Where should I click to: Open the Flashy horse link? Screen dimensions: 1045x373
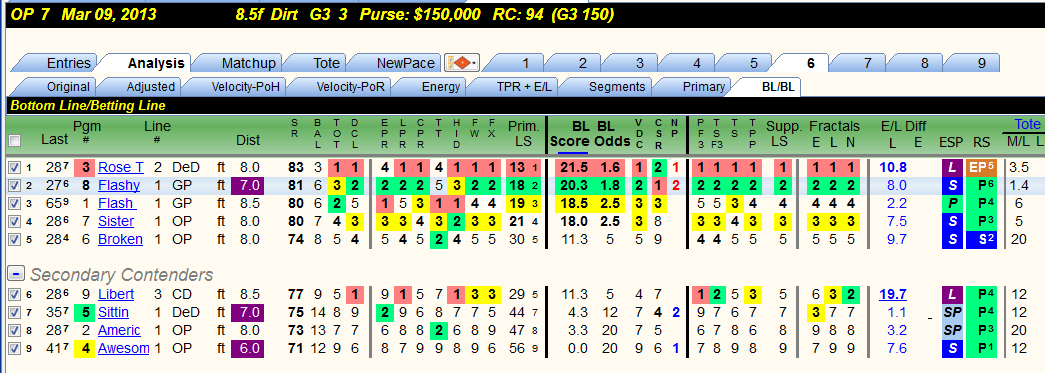click(x=119, y=185)
